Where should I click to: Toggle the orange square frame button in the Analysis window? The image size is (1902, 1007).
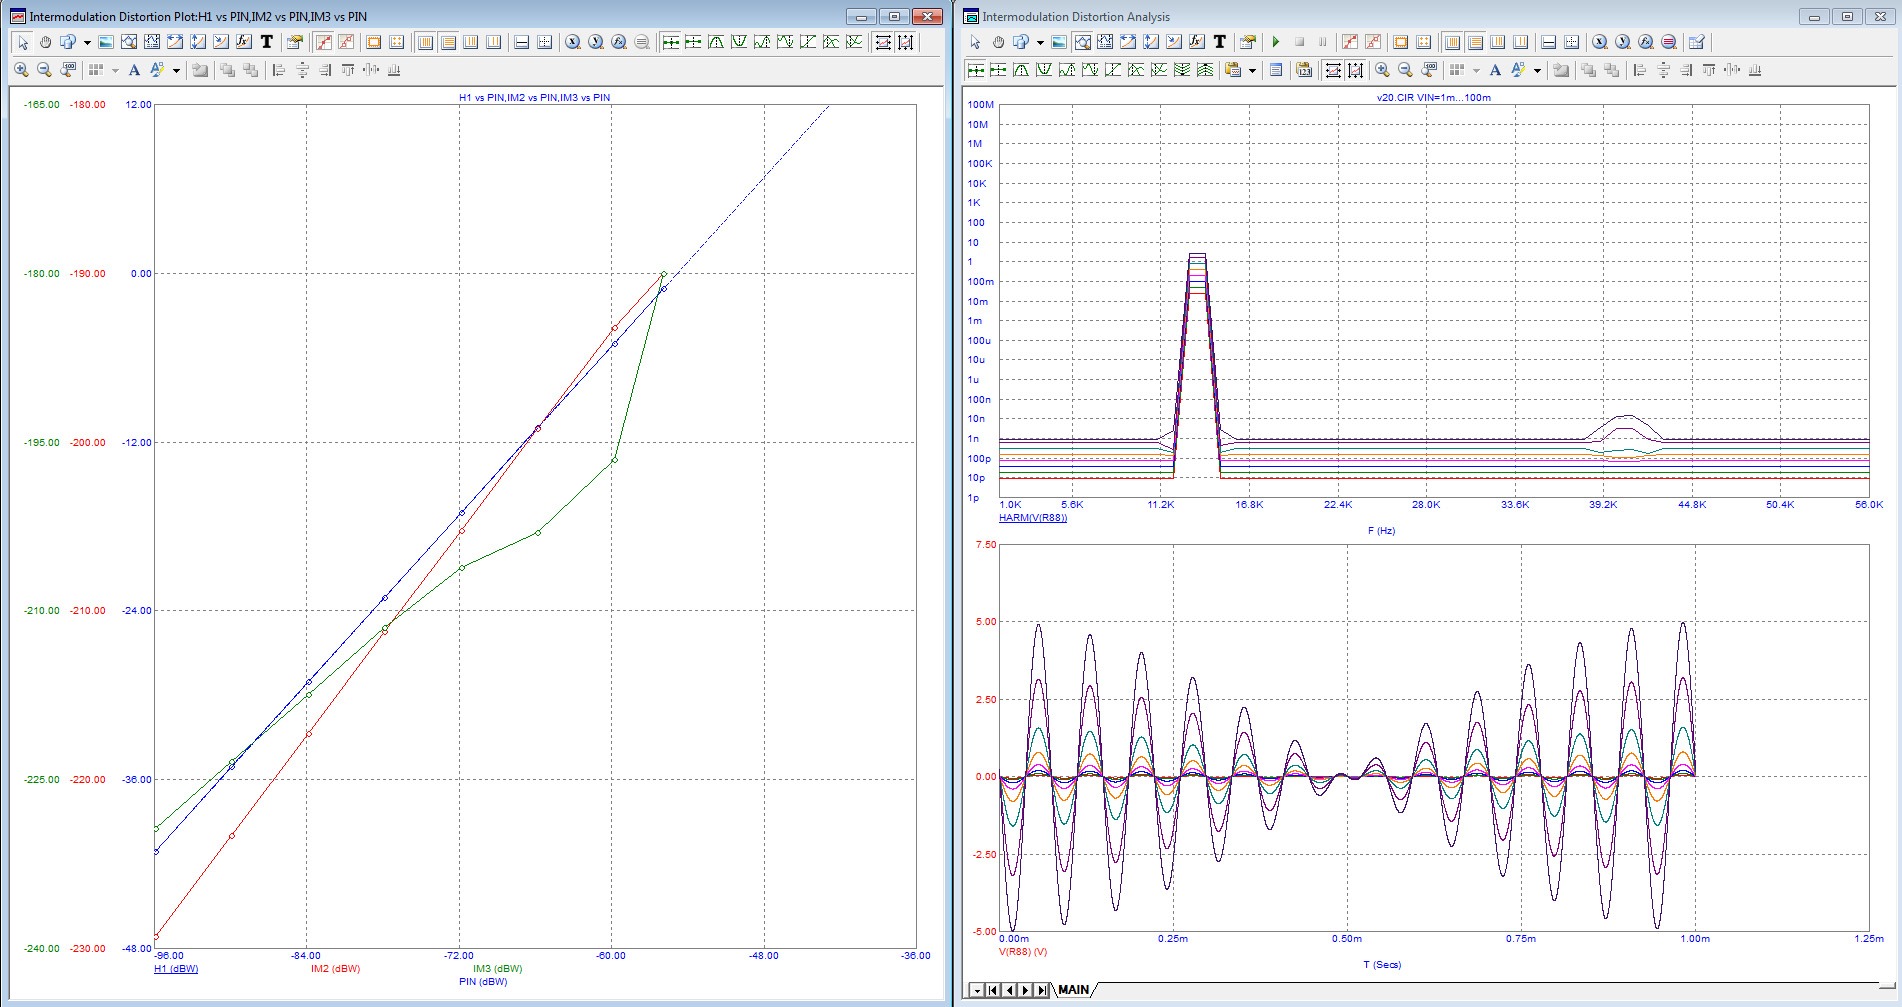[x=1400, y=42]
